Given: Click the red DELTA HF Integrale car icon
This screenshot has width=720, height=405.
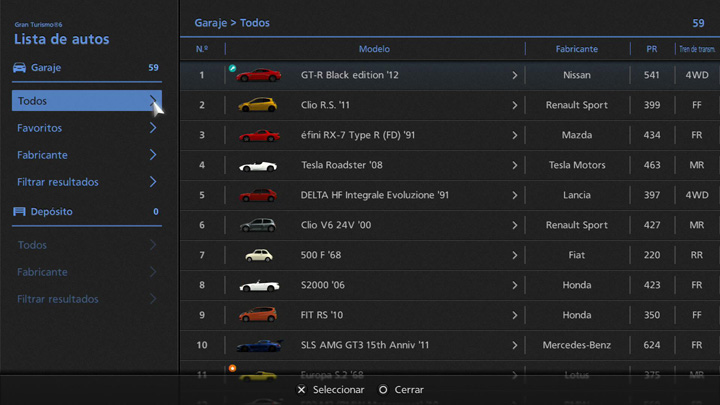Looking at the screenshot, I should 258,195.
